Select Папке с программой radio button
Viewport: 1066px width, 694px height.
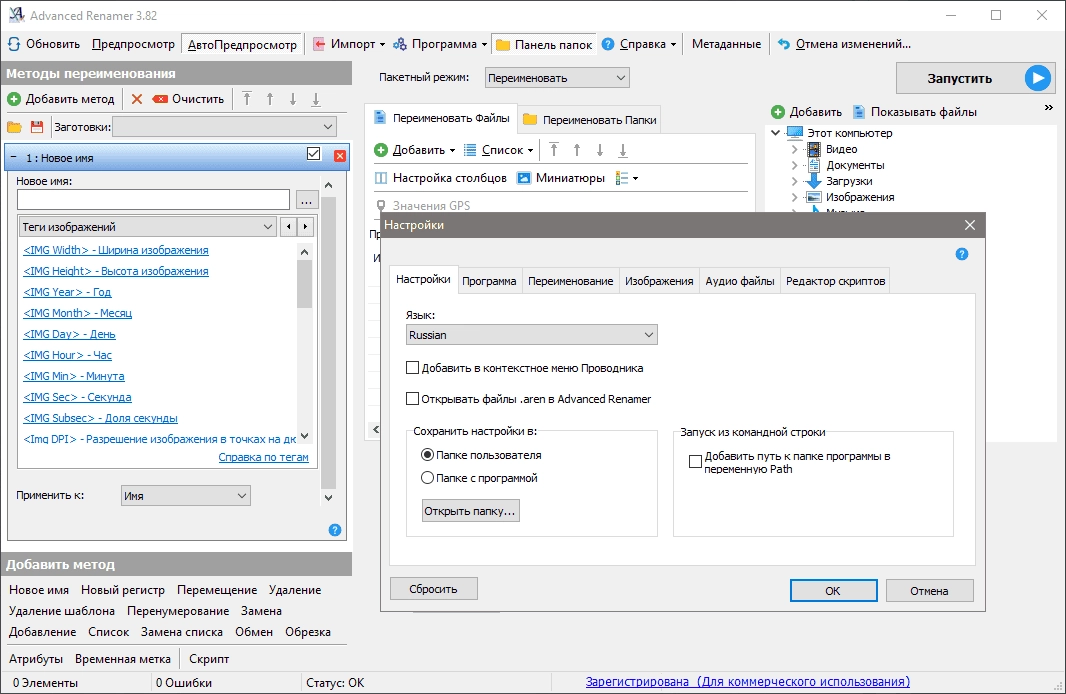tap(428, 478)
